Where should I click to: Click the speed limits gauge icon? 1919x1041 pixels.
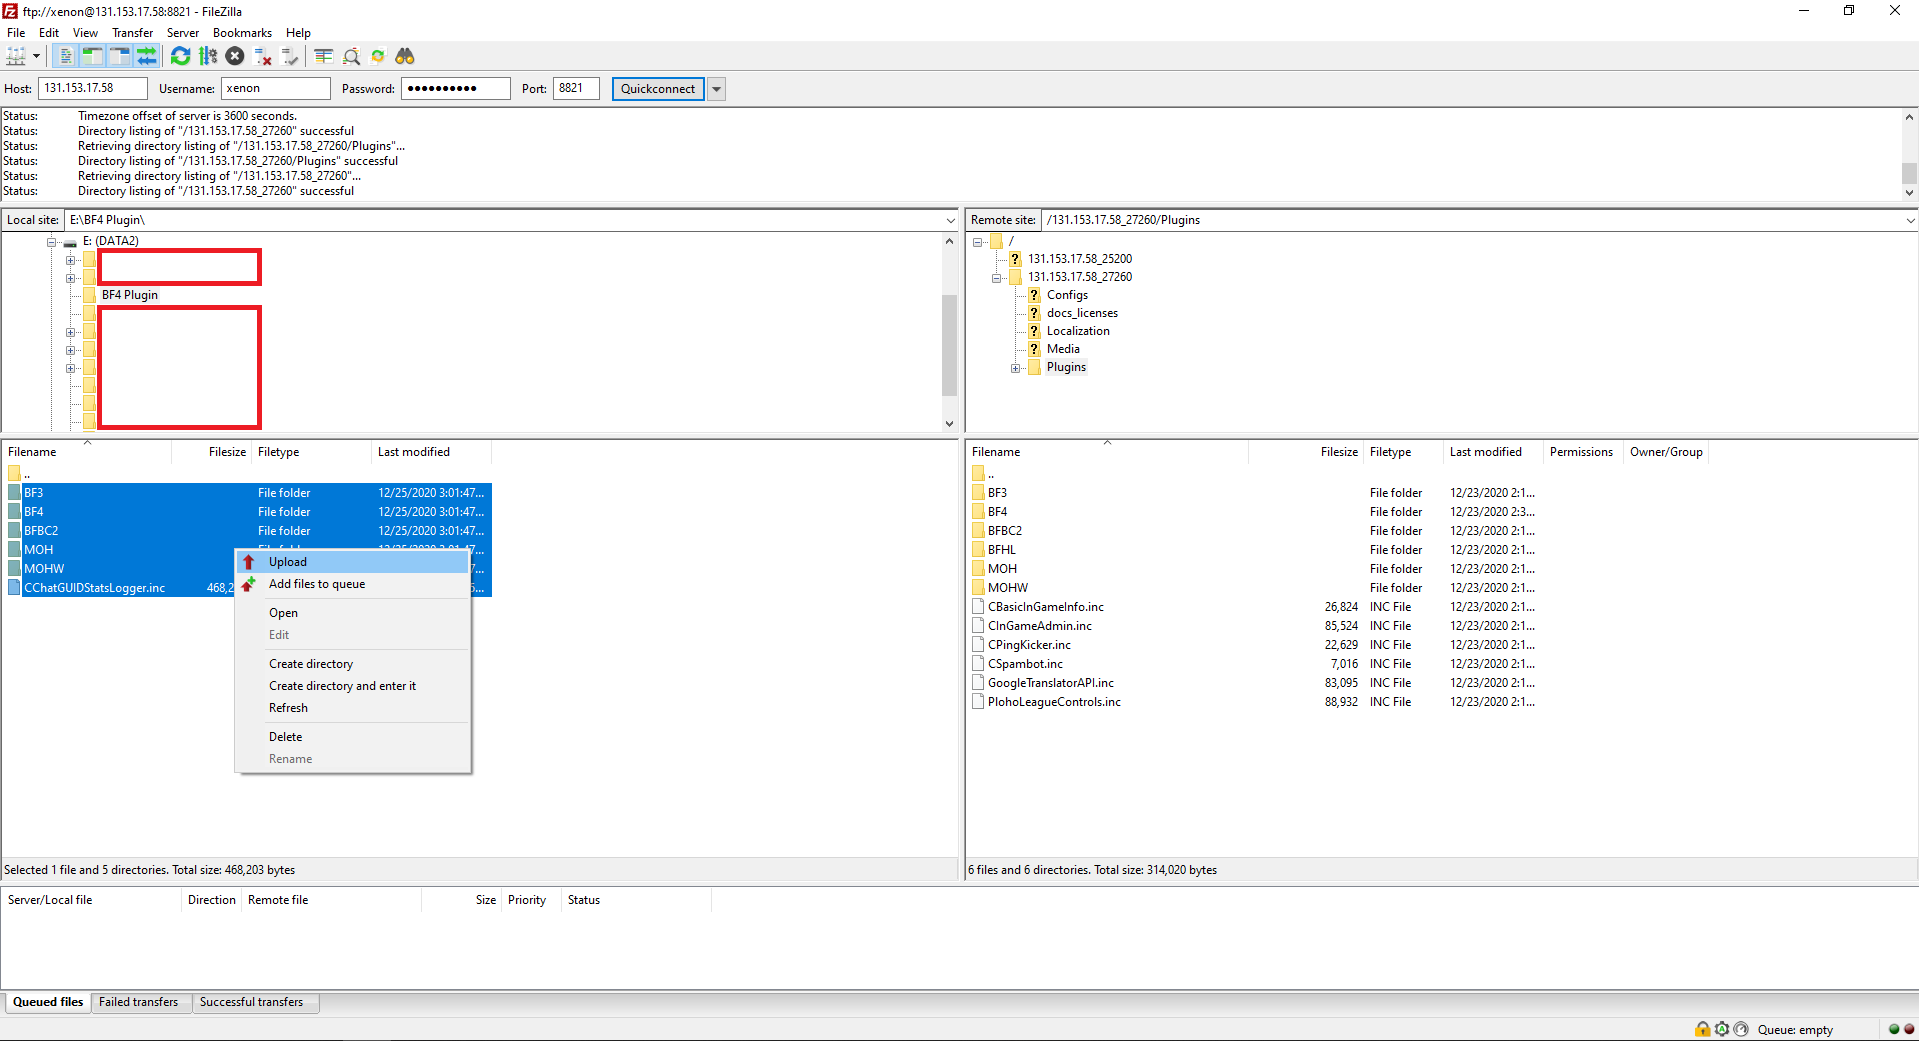(x=1741, y=1029)
